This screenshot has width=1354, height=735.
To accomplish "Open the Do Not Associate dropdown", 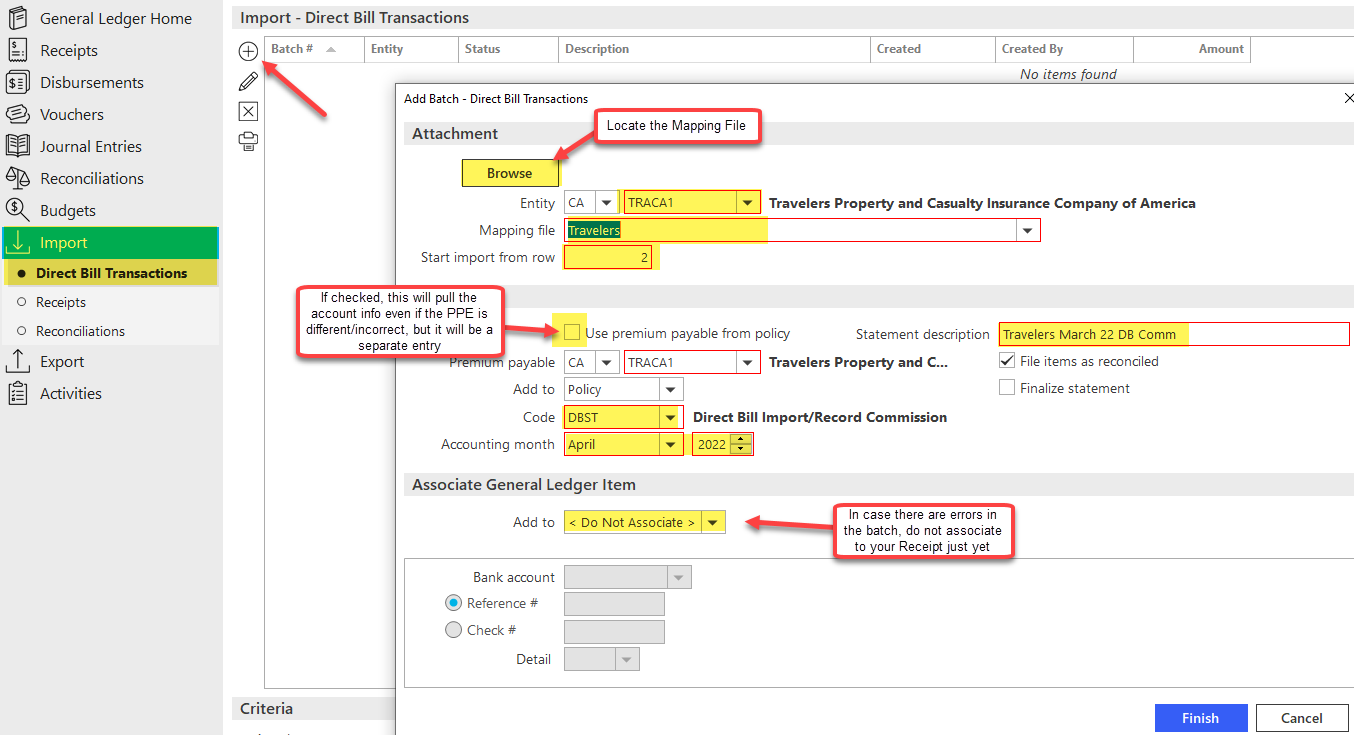I will point(713,522).
